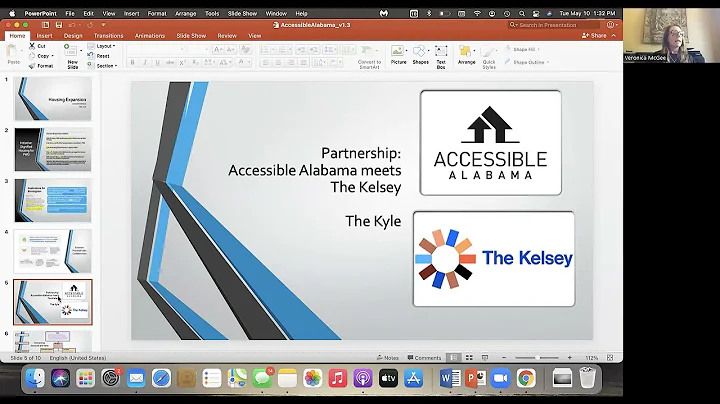Reset the slide layout

click(x=99, y=56)
